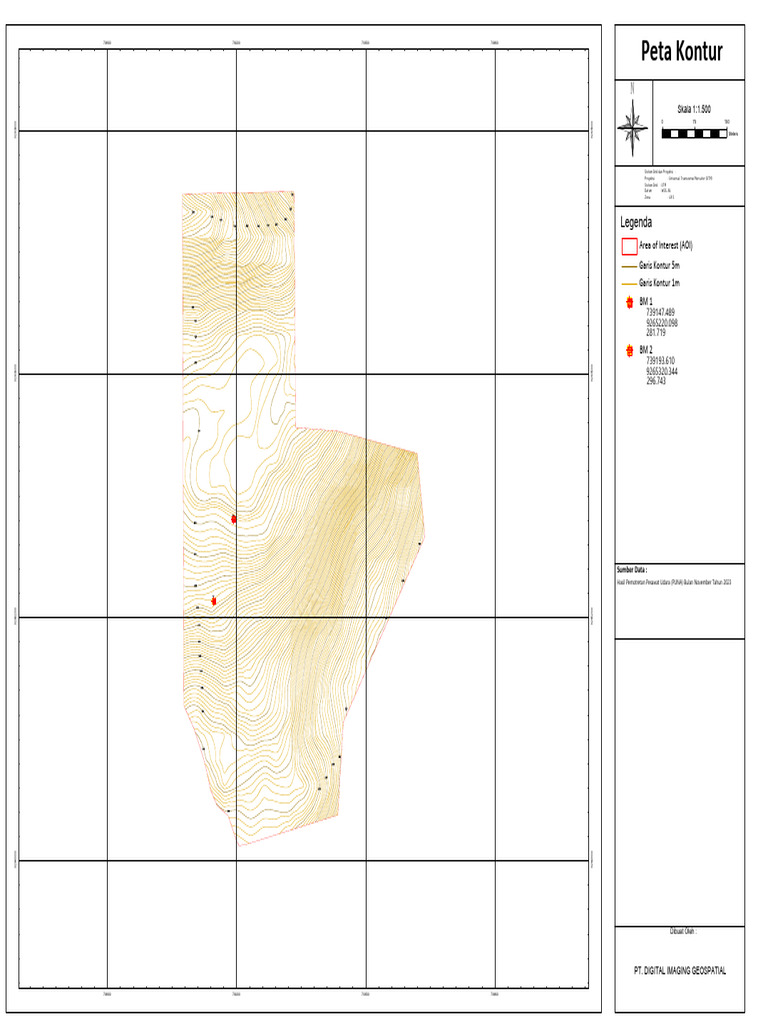The height and width of the screenshot is (1024, 768).
Task: Click the Garis Kontur 5m line symbol
Action: point(628,266)
